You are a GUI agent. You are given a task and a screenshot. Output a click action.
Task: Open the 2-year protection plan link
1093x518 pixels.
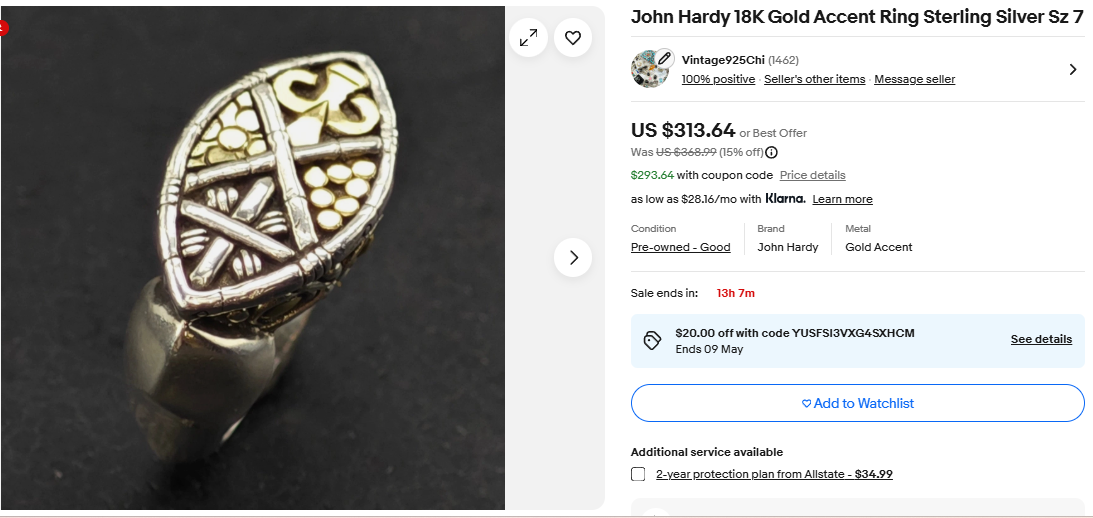pos(774,474)
